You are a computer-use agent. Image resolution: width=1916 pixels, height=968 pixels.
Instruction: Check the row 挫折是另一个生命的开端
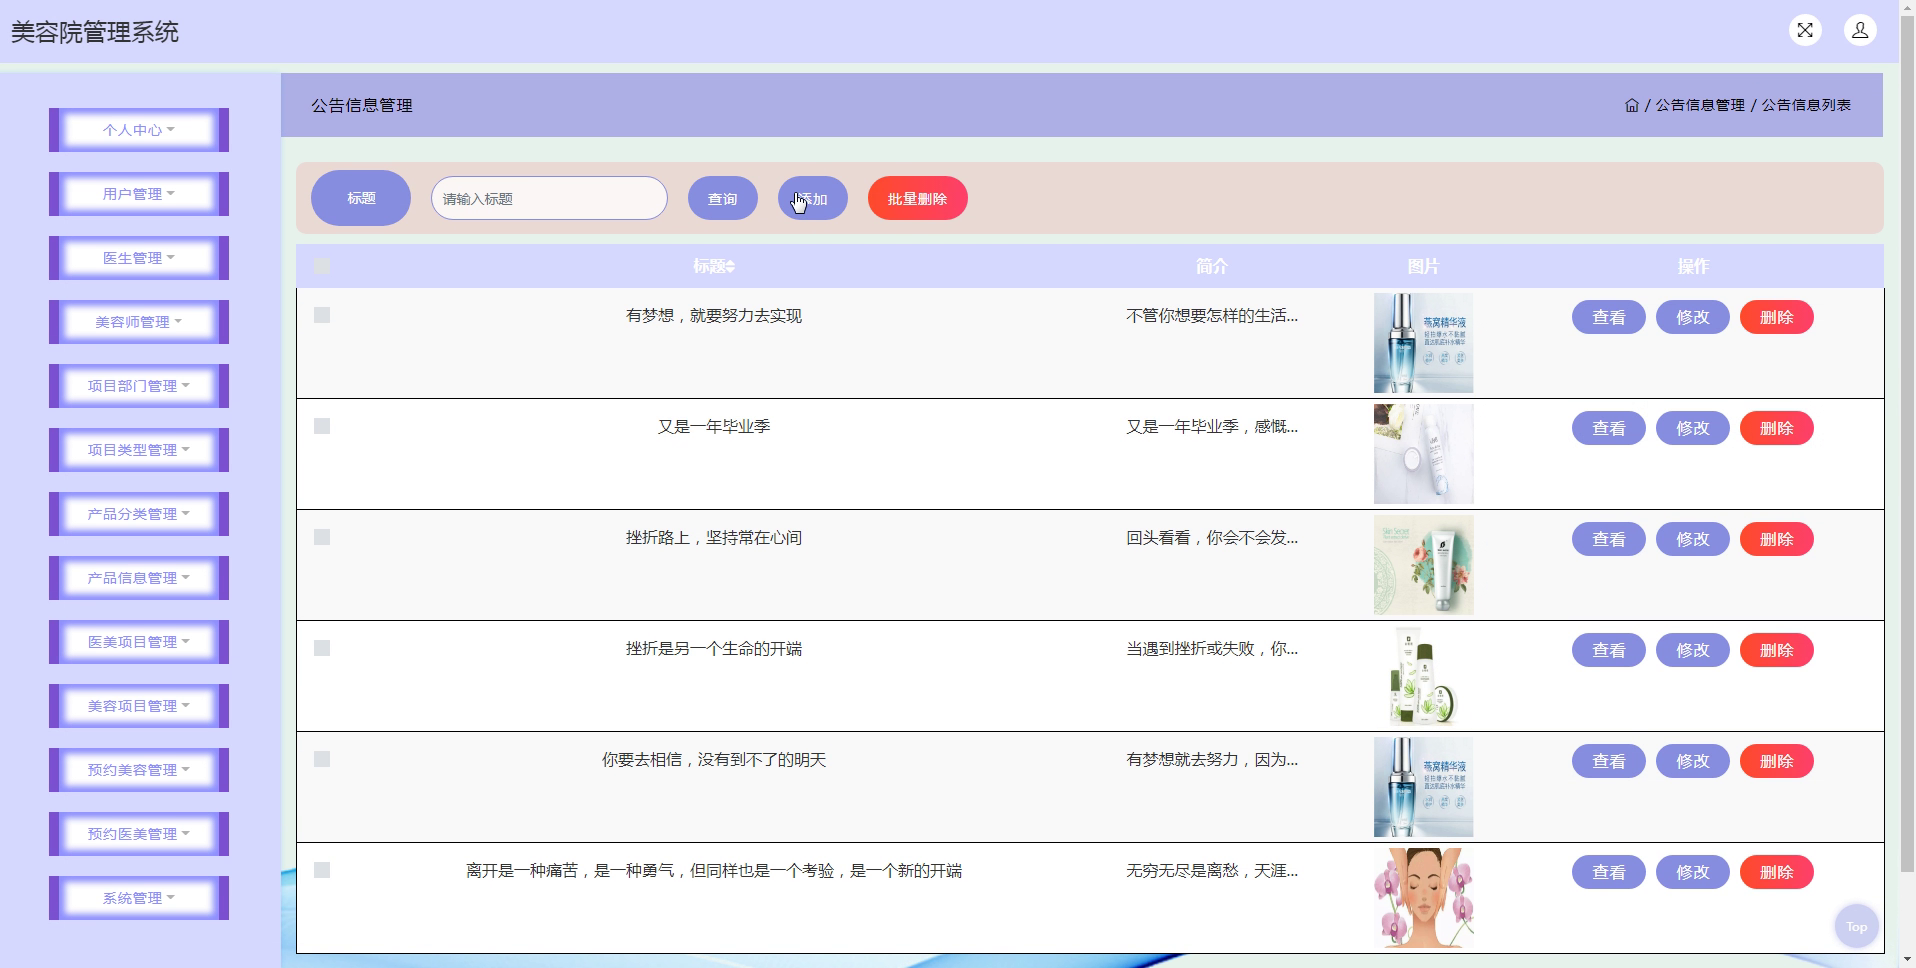point(322,648)
